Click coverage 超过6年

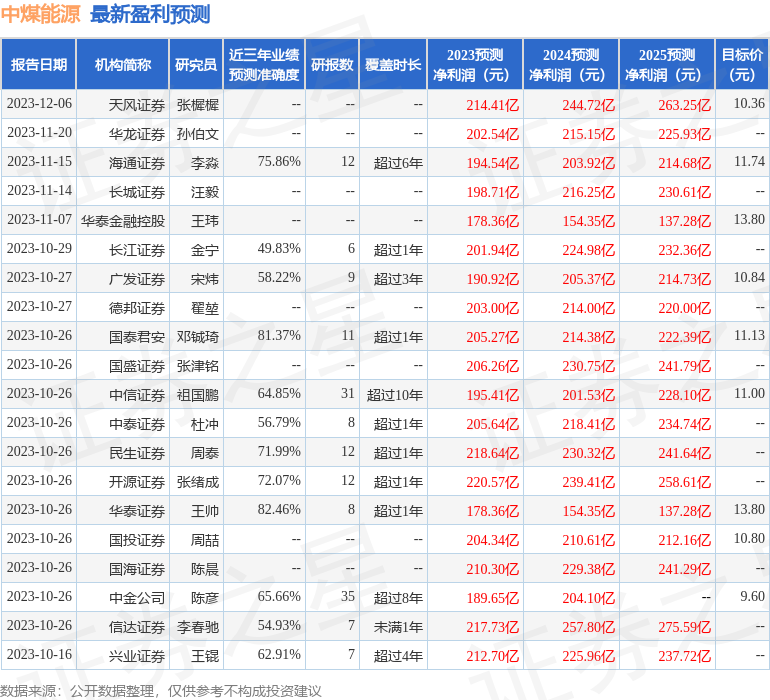pos(398,163)
